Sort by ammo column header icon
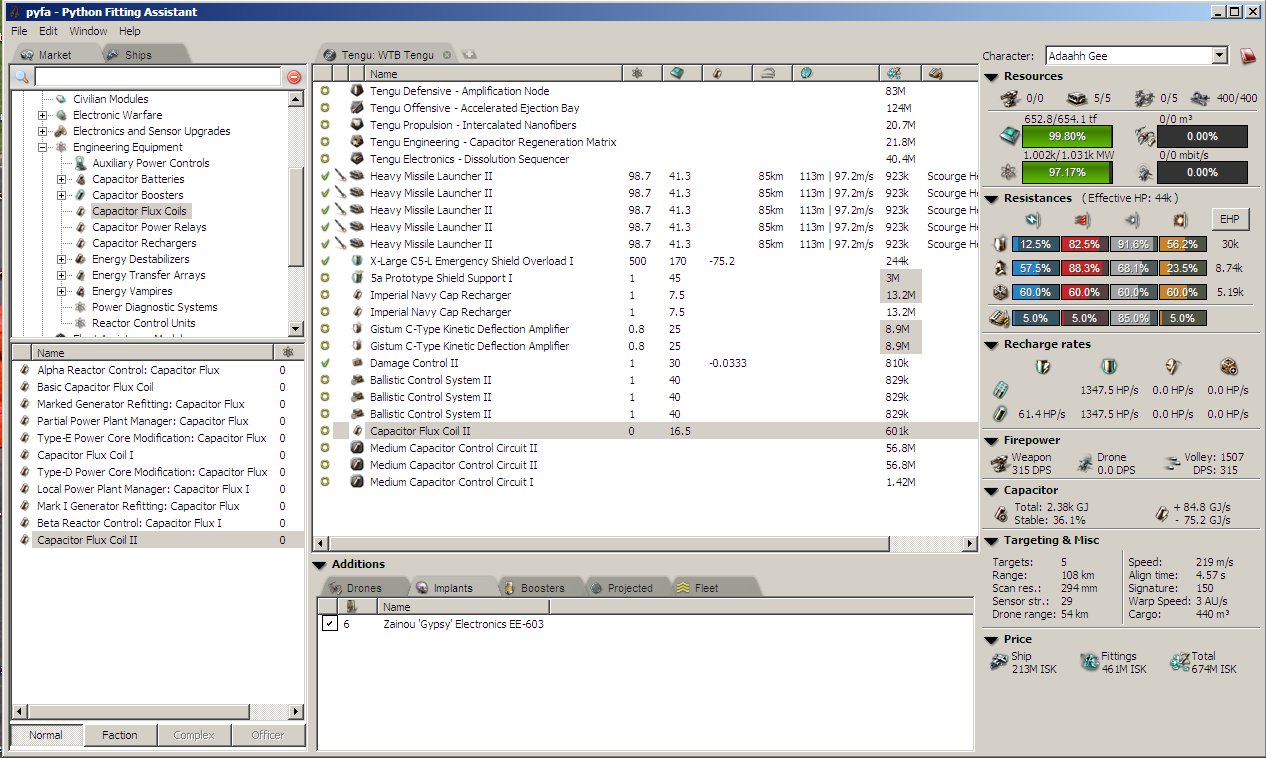1266x758 pixels. tap(936, 73)
